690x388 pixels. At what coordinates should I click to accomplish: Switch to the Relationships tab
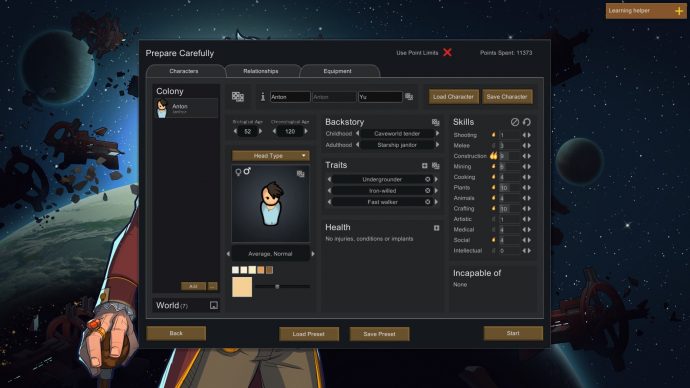coord(261,71)
